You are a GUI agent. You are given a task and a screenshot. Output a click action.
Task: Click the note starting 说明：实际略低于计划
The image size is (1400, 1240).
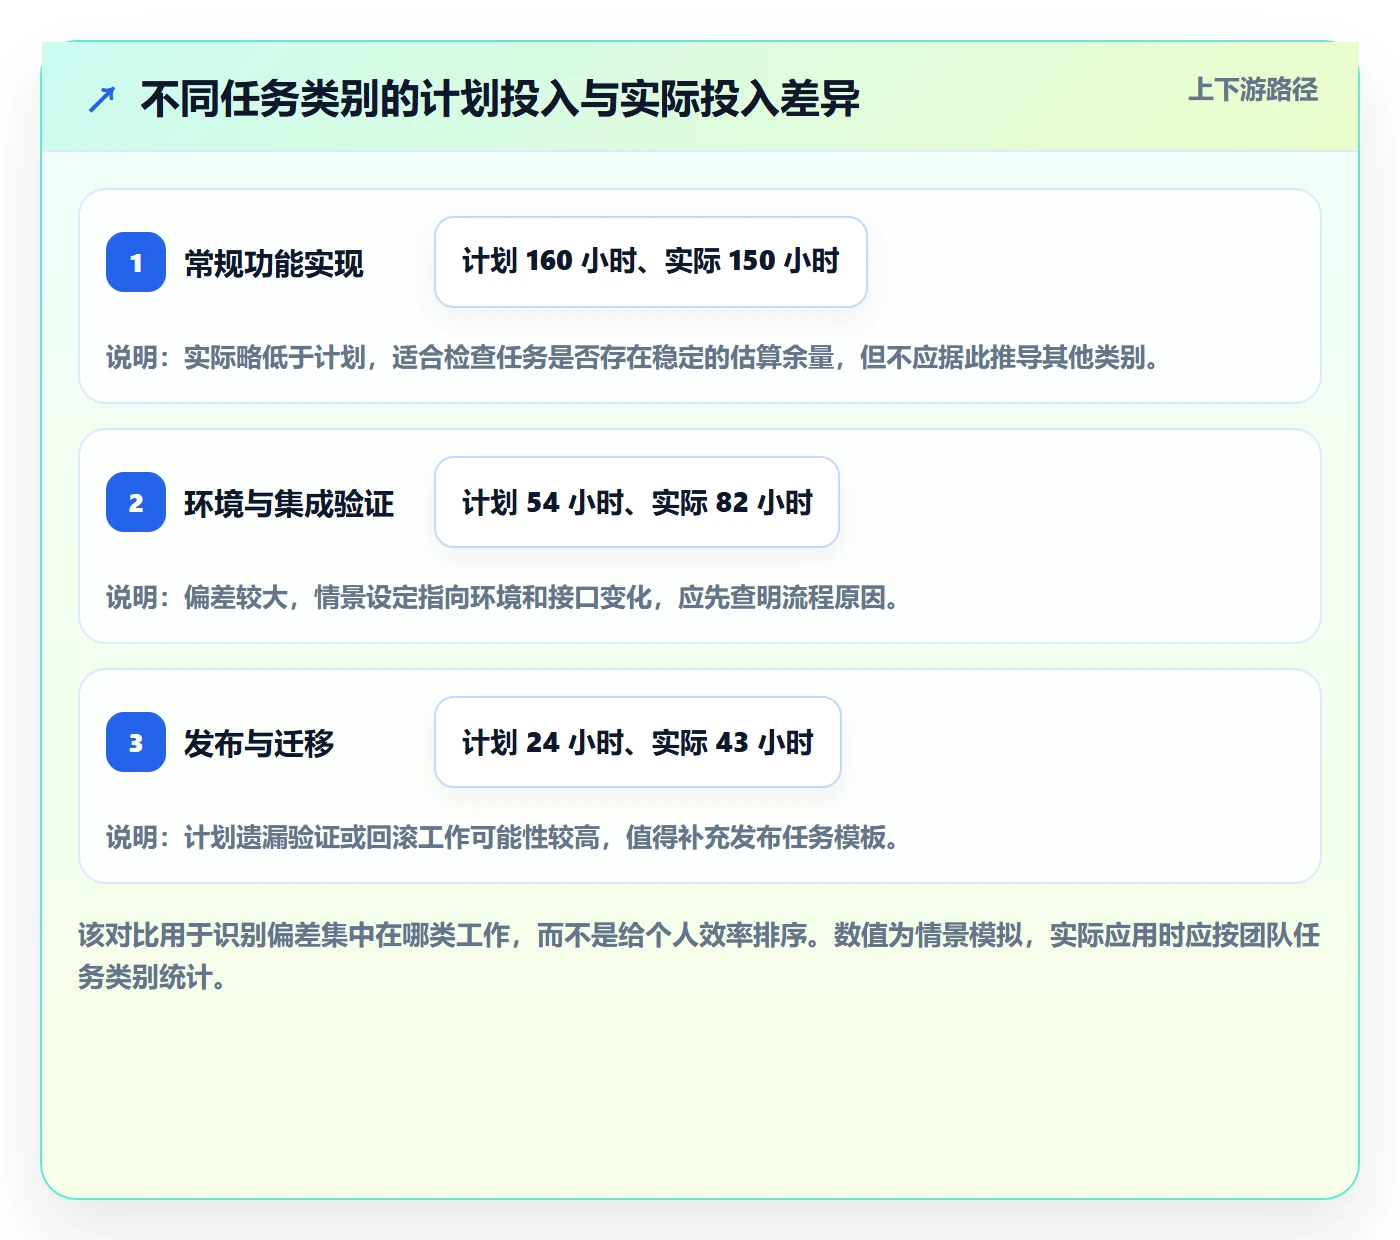click(x=633, y=358)
